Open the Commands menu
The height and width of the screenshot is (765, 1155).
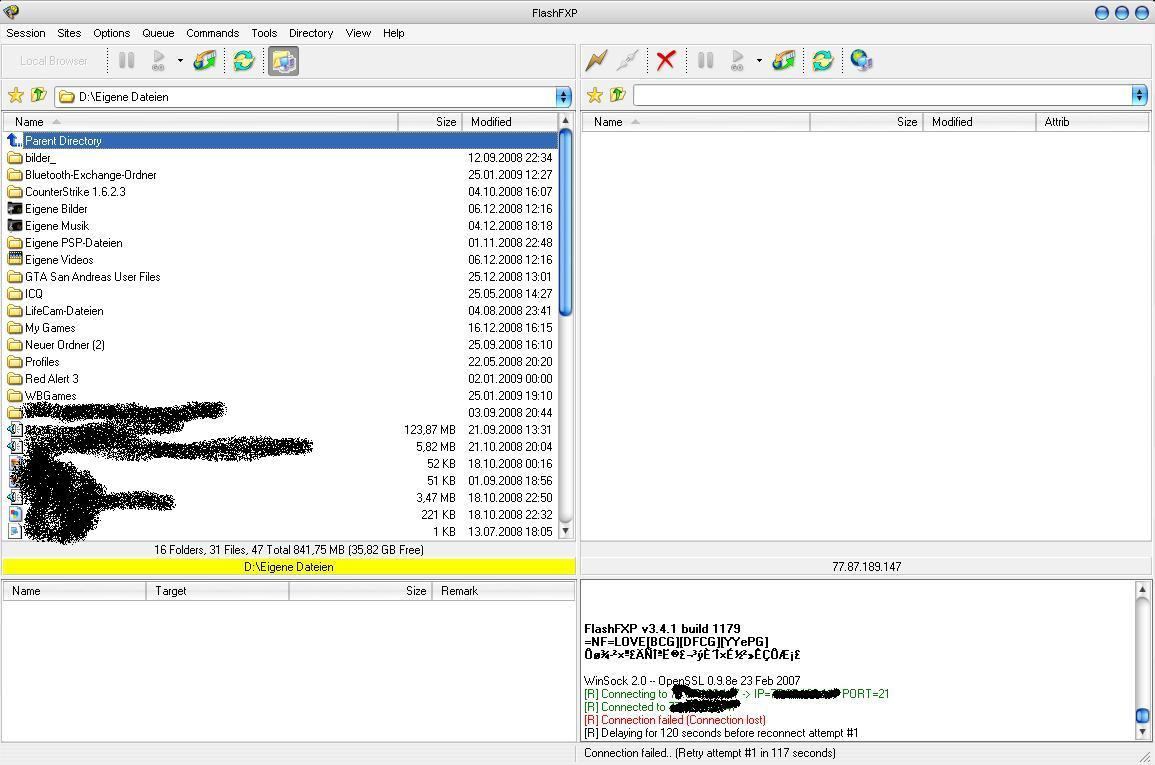tap(212, 33)
